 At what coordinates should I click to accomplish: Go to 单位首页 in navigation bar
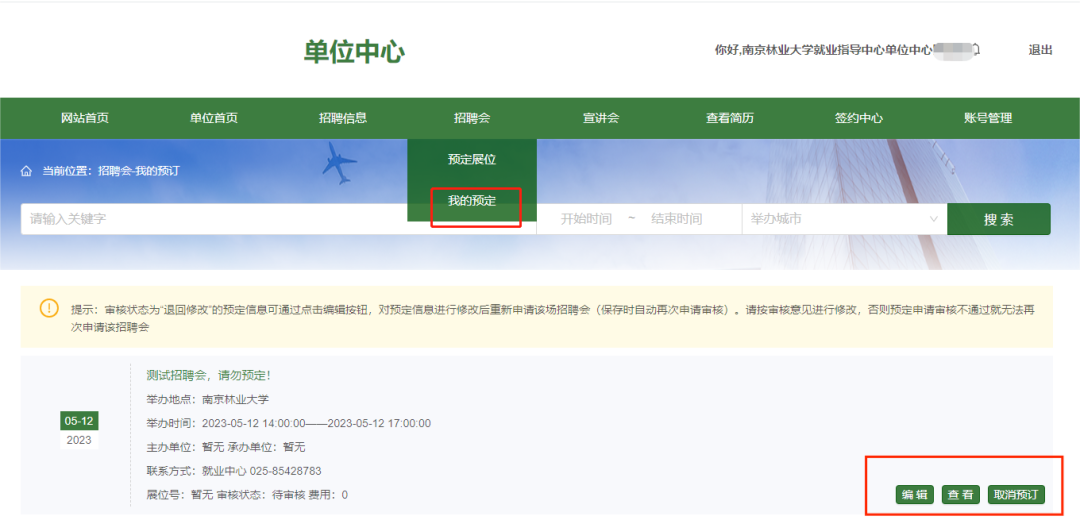pos(214,118)
